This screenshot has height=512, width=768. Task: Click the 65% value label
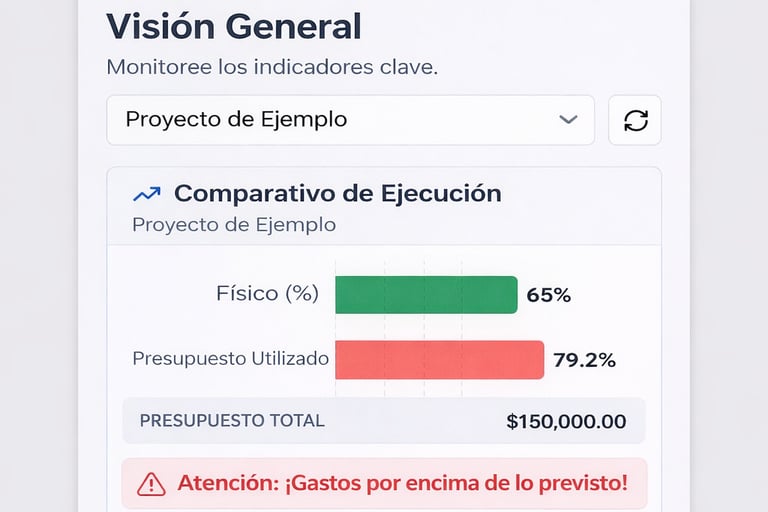[548, 295]
